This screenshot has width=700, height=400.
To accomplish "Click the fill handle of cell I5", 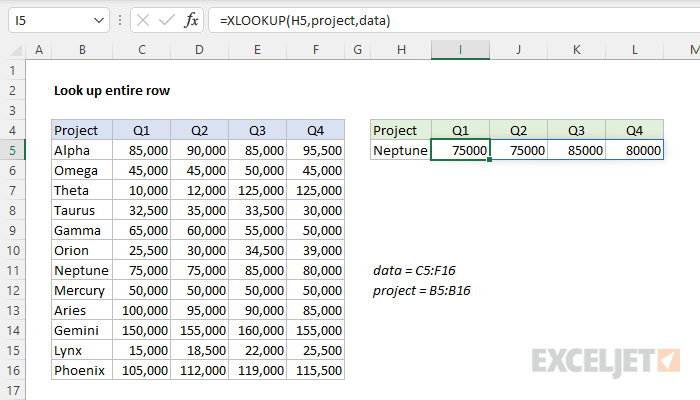I will click(x=490, y=159).
